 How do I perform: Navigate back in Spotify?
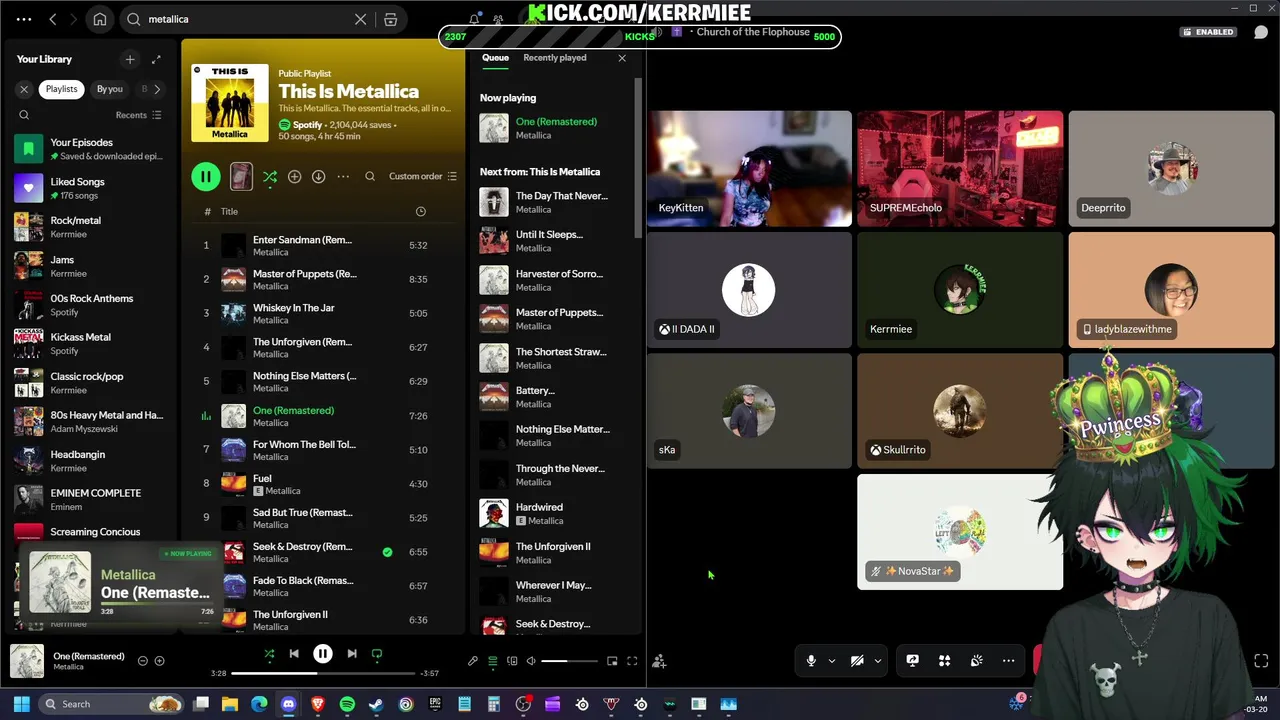tap(53, 19)
